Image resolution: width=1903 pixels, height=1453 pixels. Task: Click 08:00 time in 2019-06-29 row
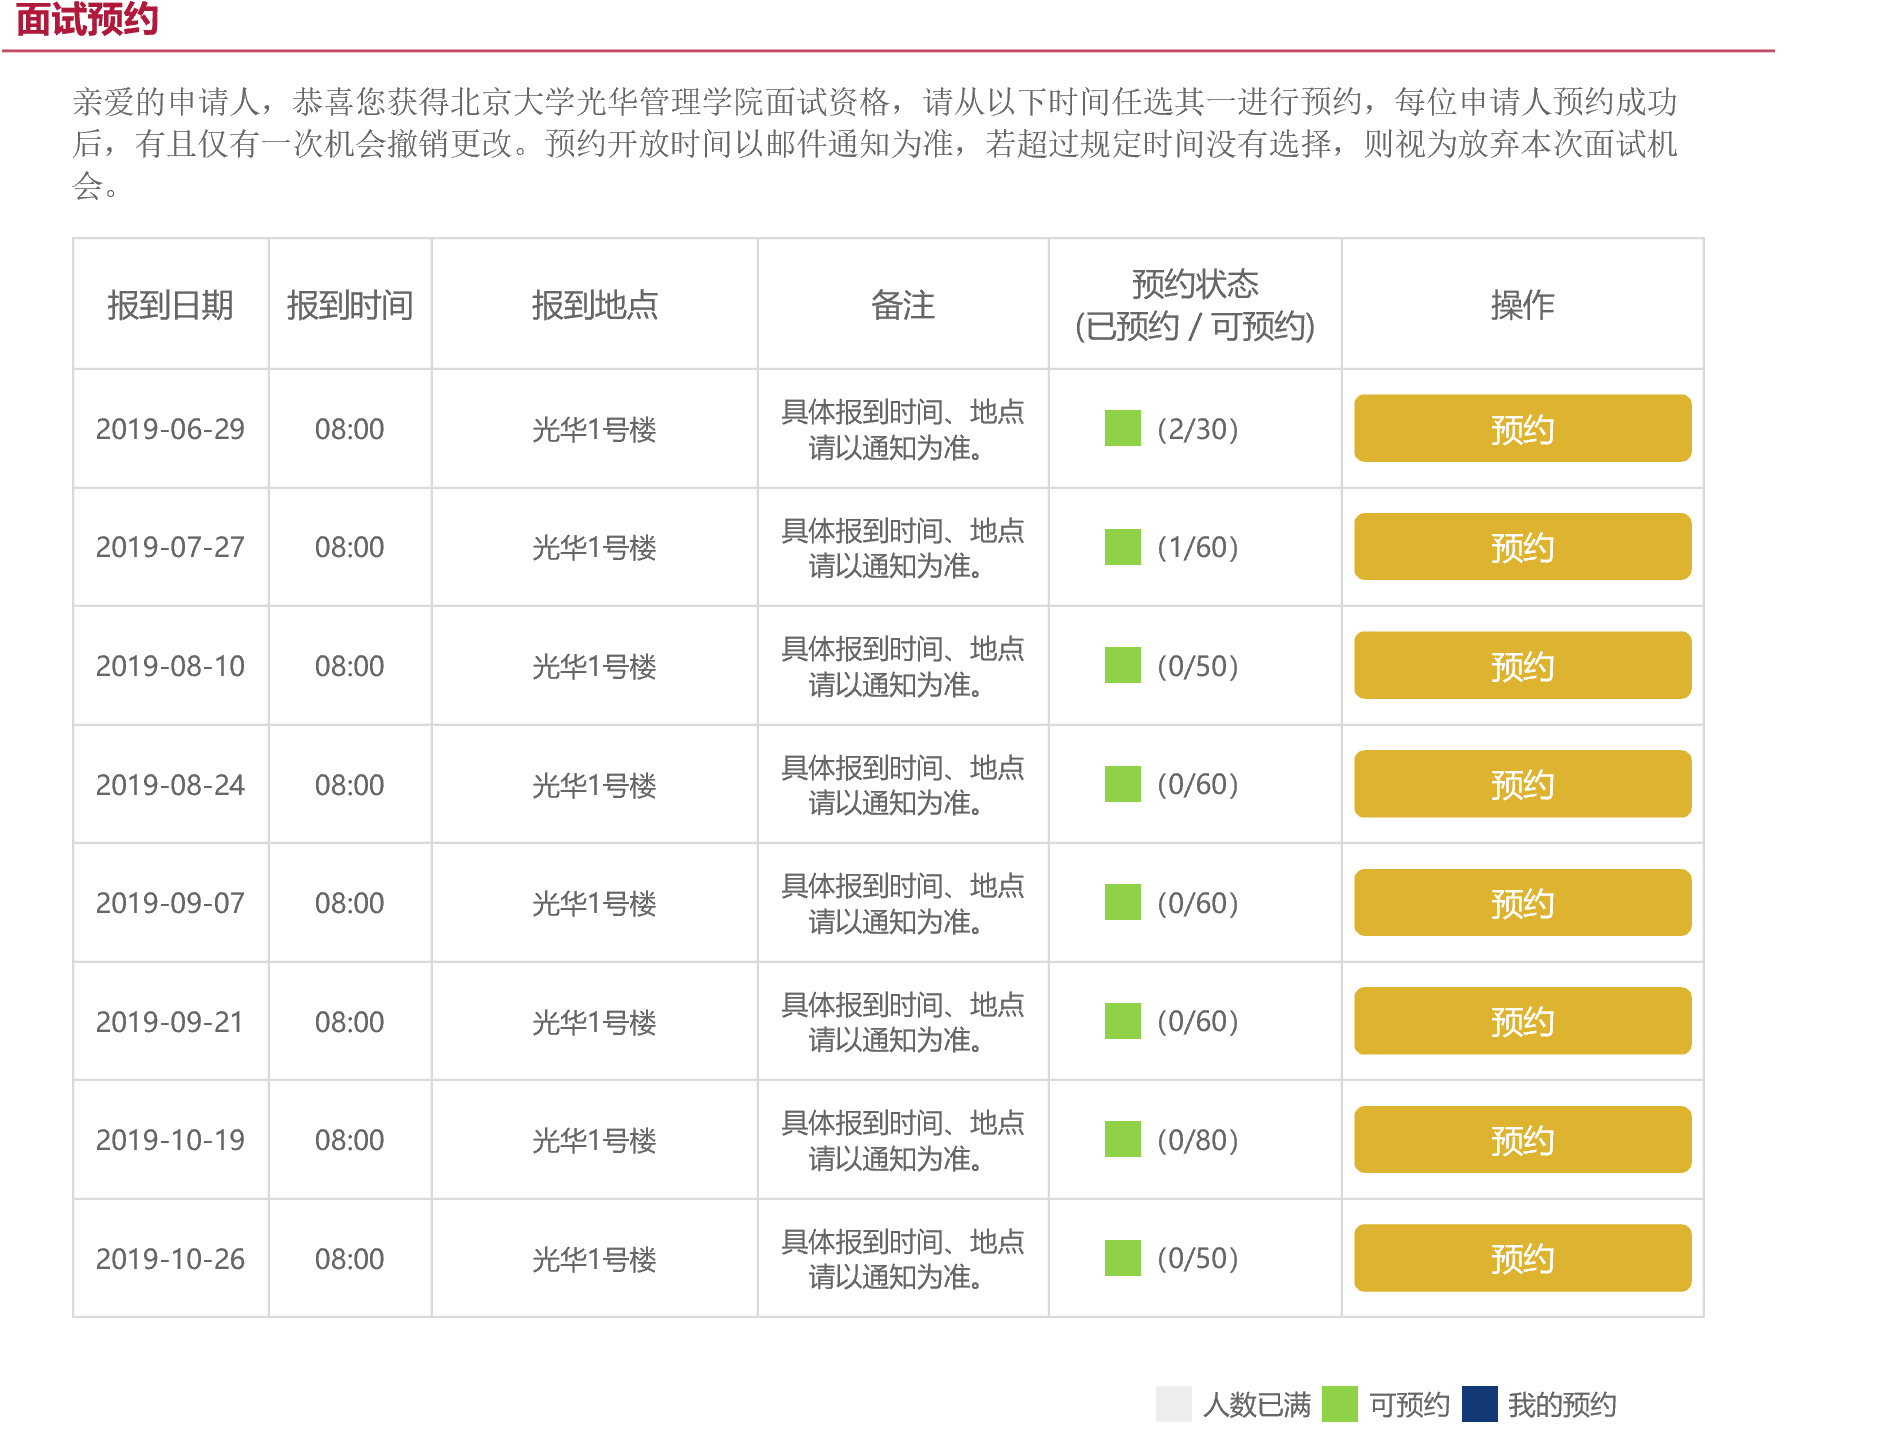coord(350,429)
